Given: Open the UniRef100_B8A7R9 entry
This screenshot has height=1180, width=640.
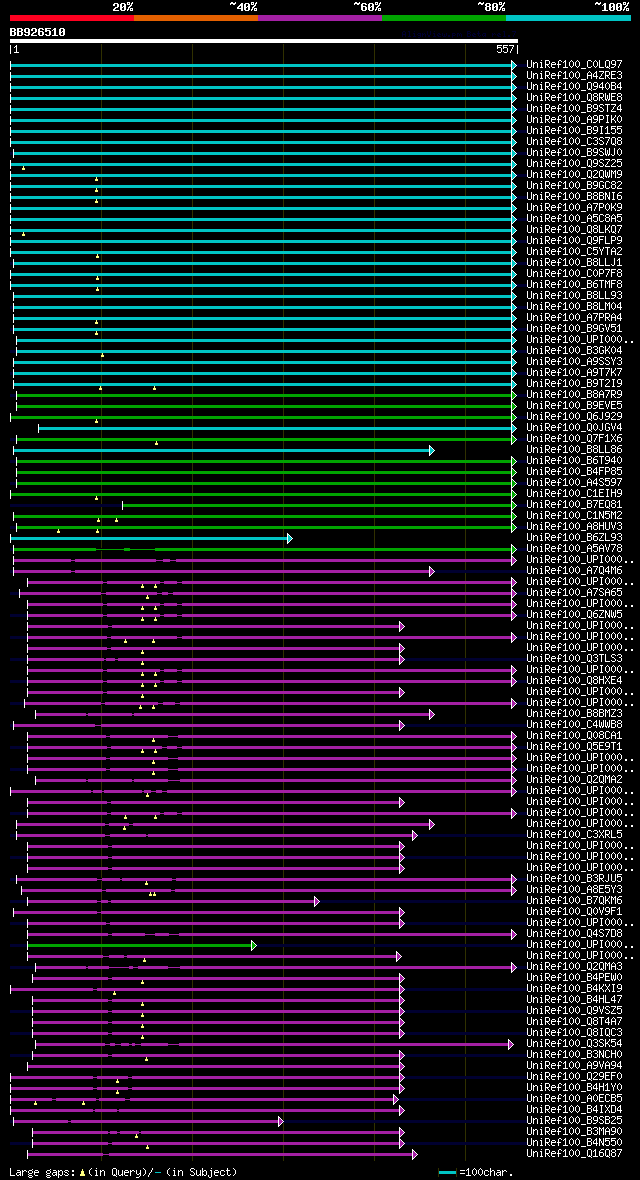Looking at the screenshot, I should (574, 394).
